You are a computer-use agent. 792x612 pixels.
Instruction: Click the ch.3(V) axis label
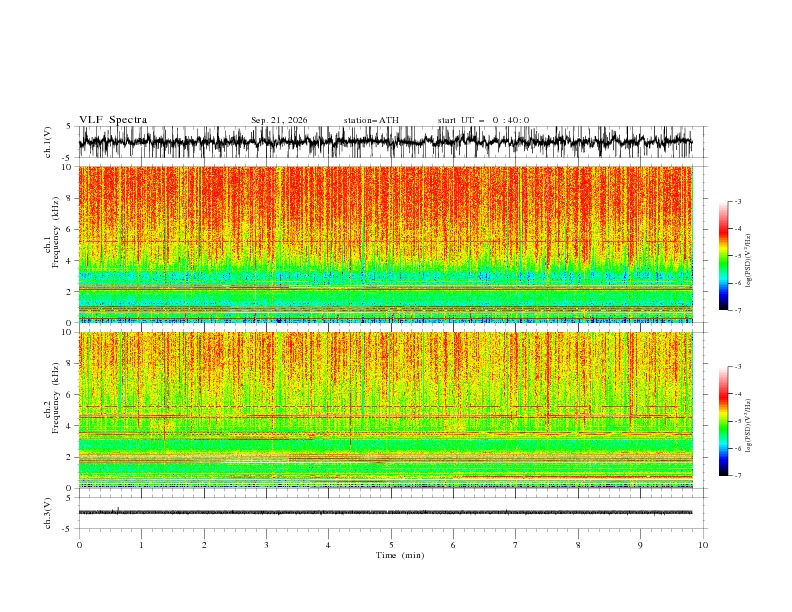pos(48,513)
